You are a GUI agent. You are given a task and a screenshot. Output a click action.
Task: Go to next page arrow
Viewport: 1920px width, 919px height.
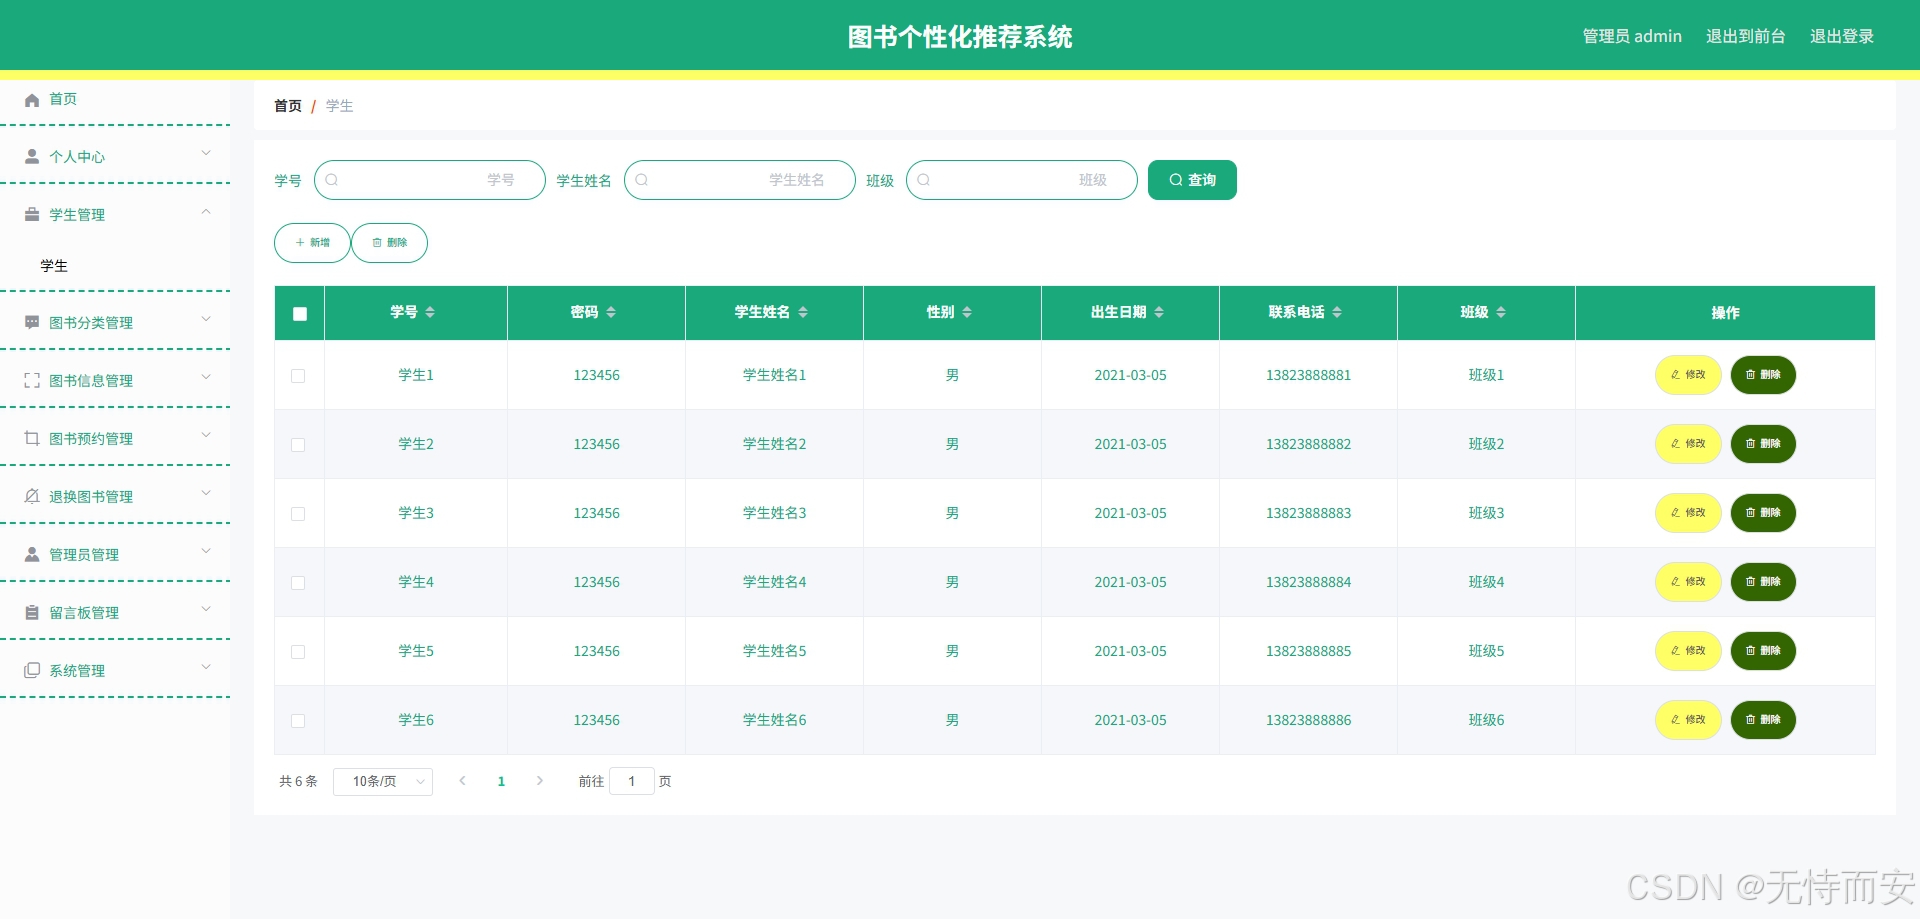pyautogui.click(x=540, y=781)
